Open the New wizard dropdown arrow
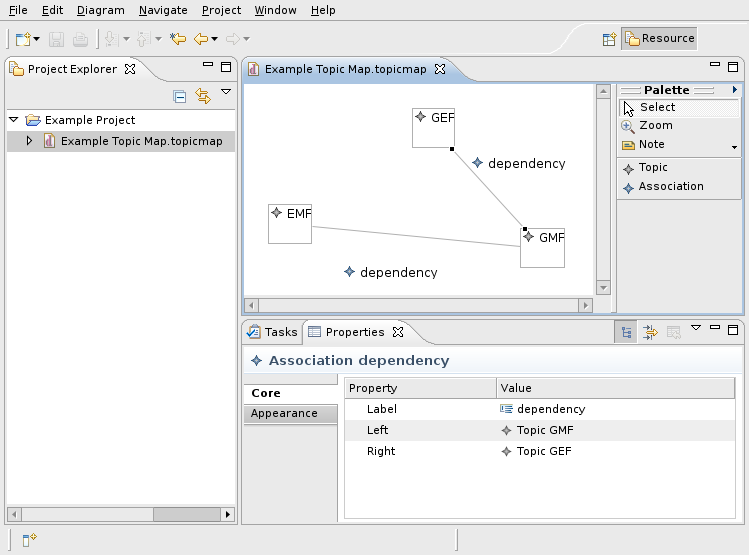This screenshot has width=749, height=555. pos(36,39)
